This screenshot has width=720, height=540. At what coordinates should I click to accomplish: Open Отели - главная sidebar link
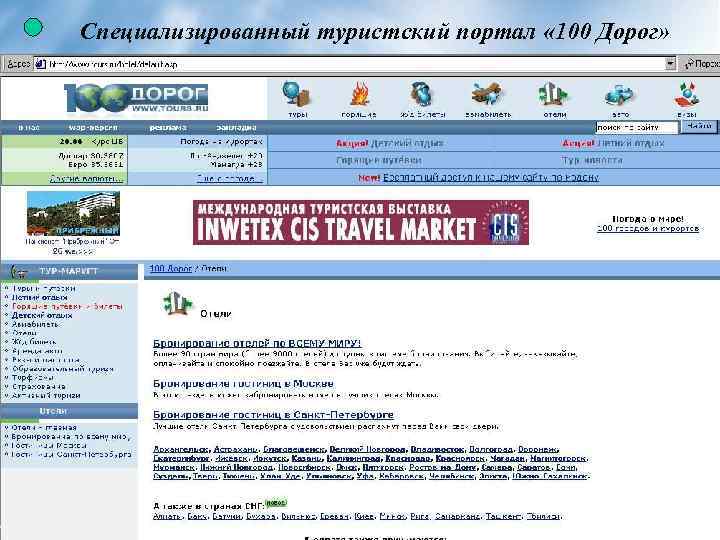pyautogui.click(x=44, y=428)
